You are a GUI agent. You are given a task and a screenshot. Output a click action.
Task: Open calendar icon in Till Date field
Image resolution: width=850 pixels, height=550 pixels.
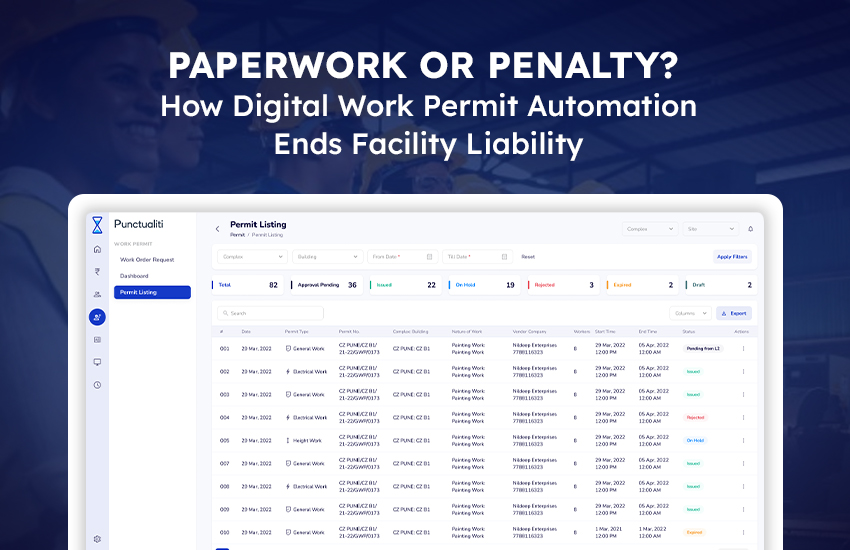[505, 257]
